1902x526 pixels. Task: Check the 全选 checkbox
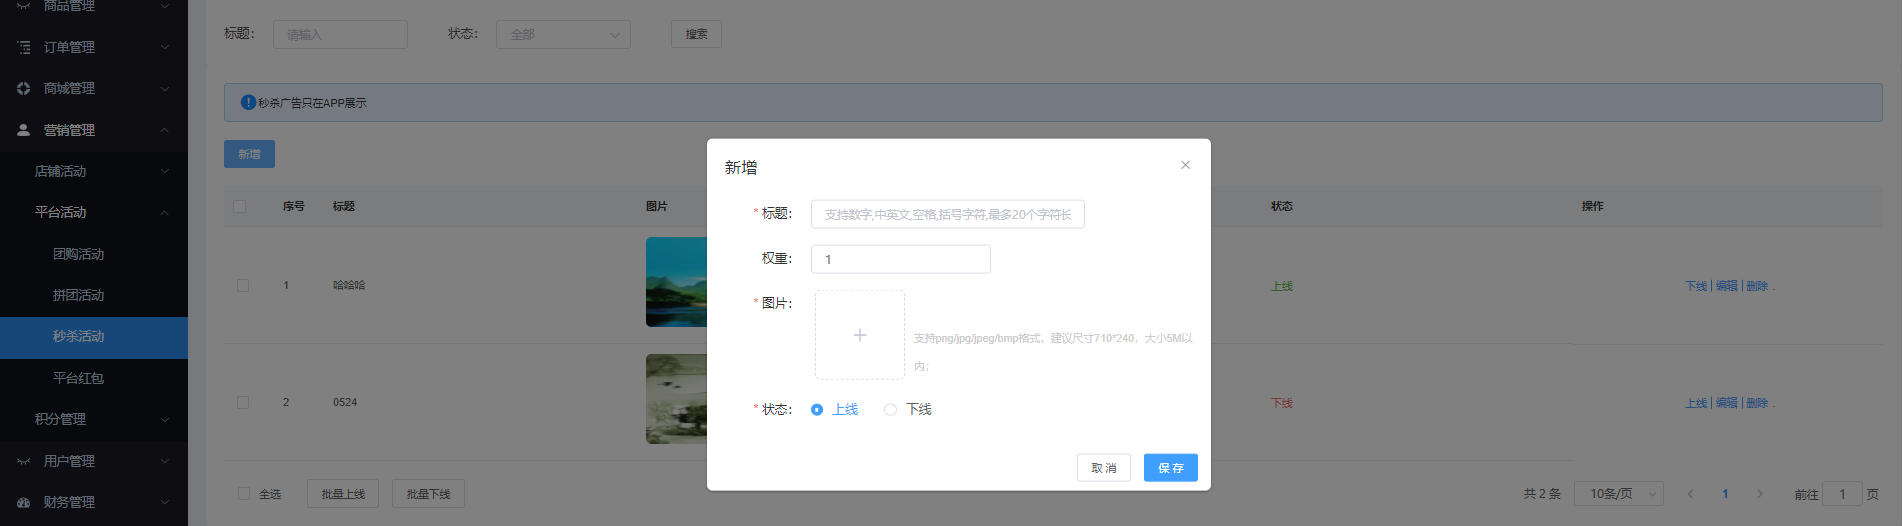[x=244, y=494]
